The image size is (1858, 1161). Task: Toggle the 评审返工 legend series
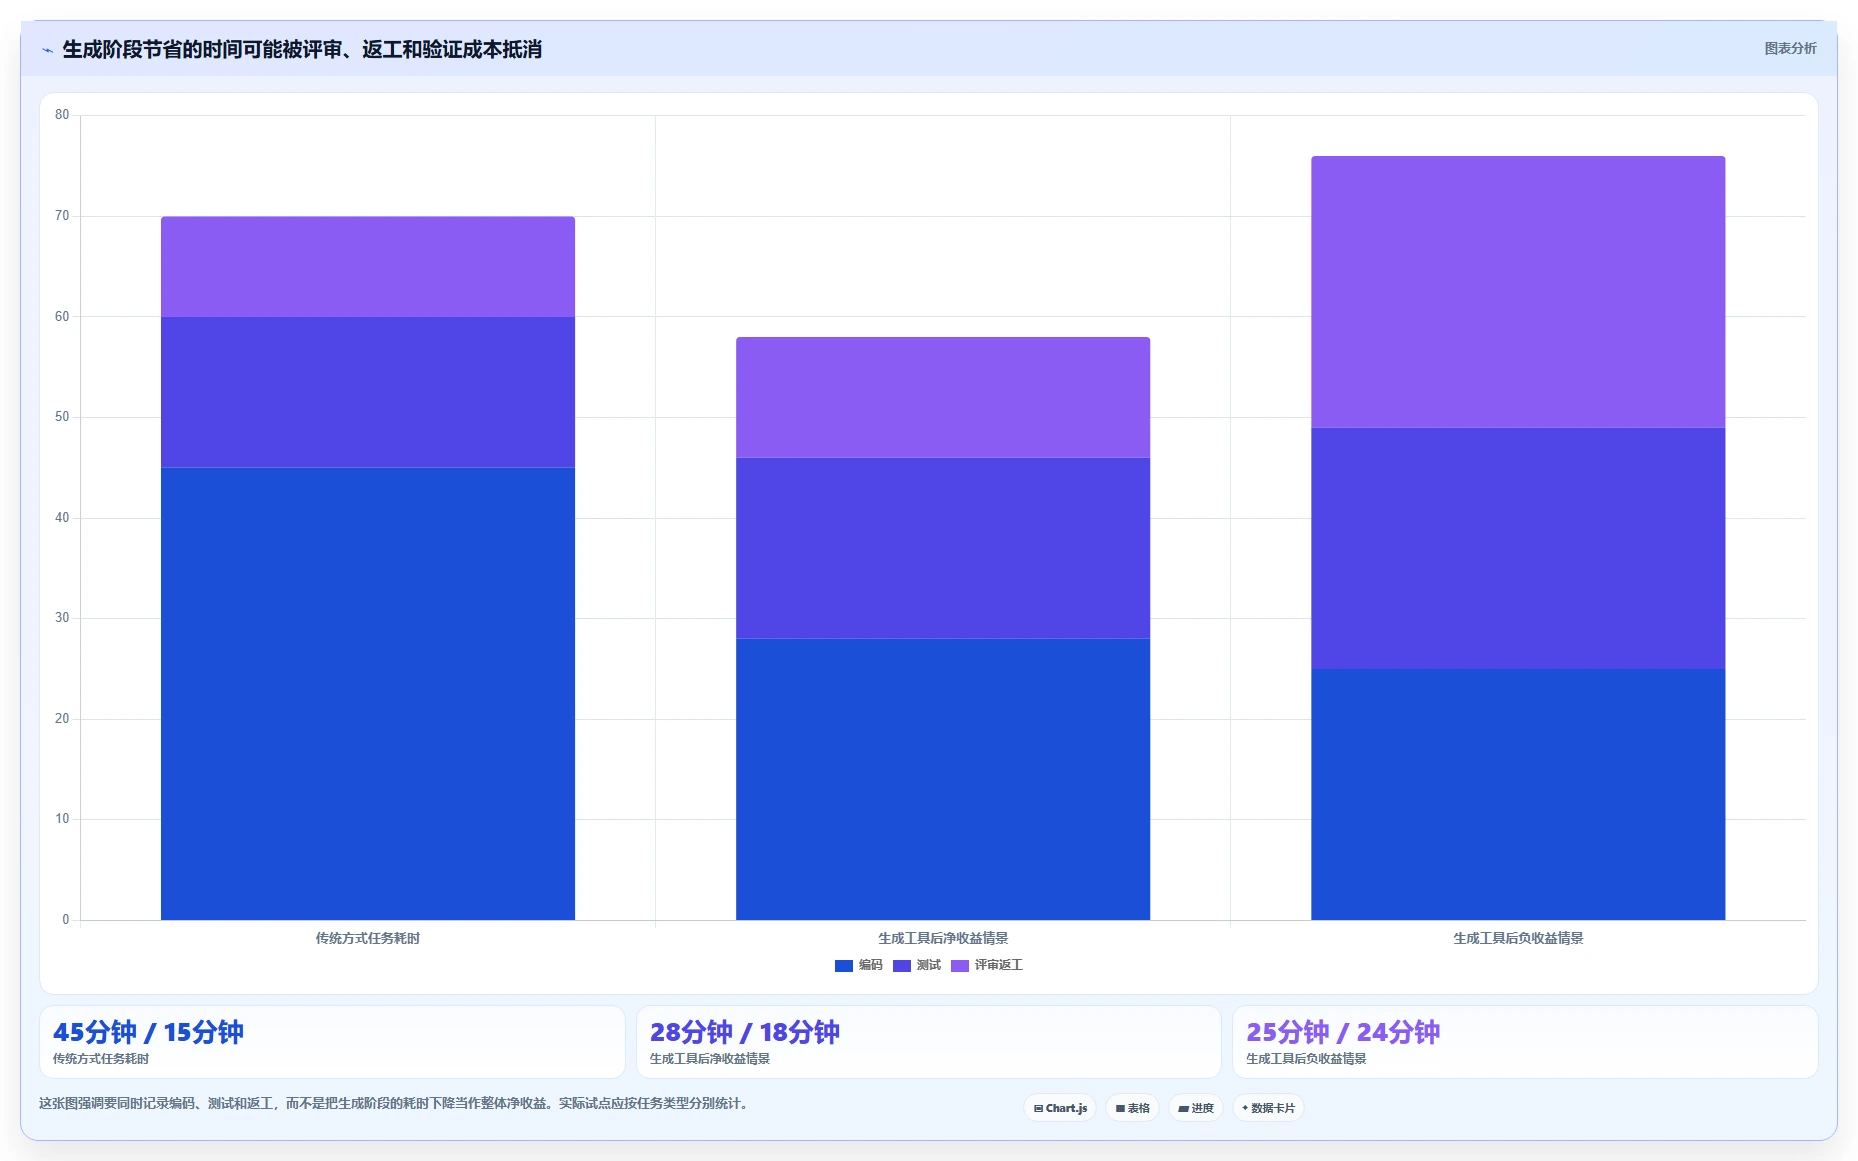[x=987, y=965]
